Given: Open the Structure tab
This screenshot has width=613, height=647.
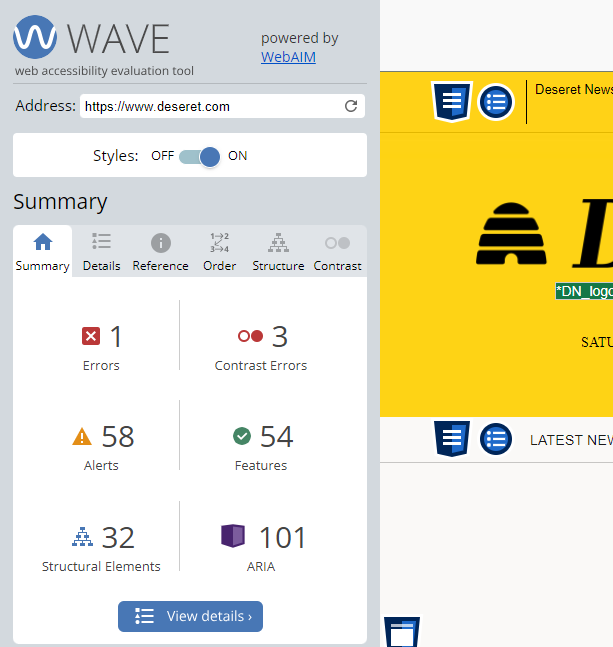Looking at the screenshot, I should pyautogui.click(x=278, y=252).
